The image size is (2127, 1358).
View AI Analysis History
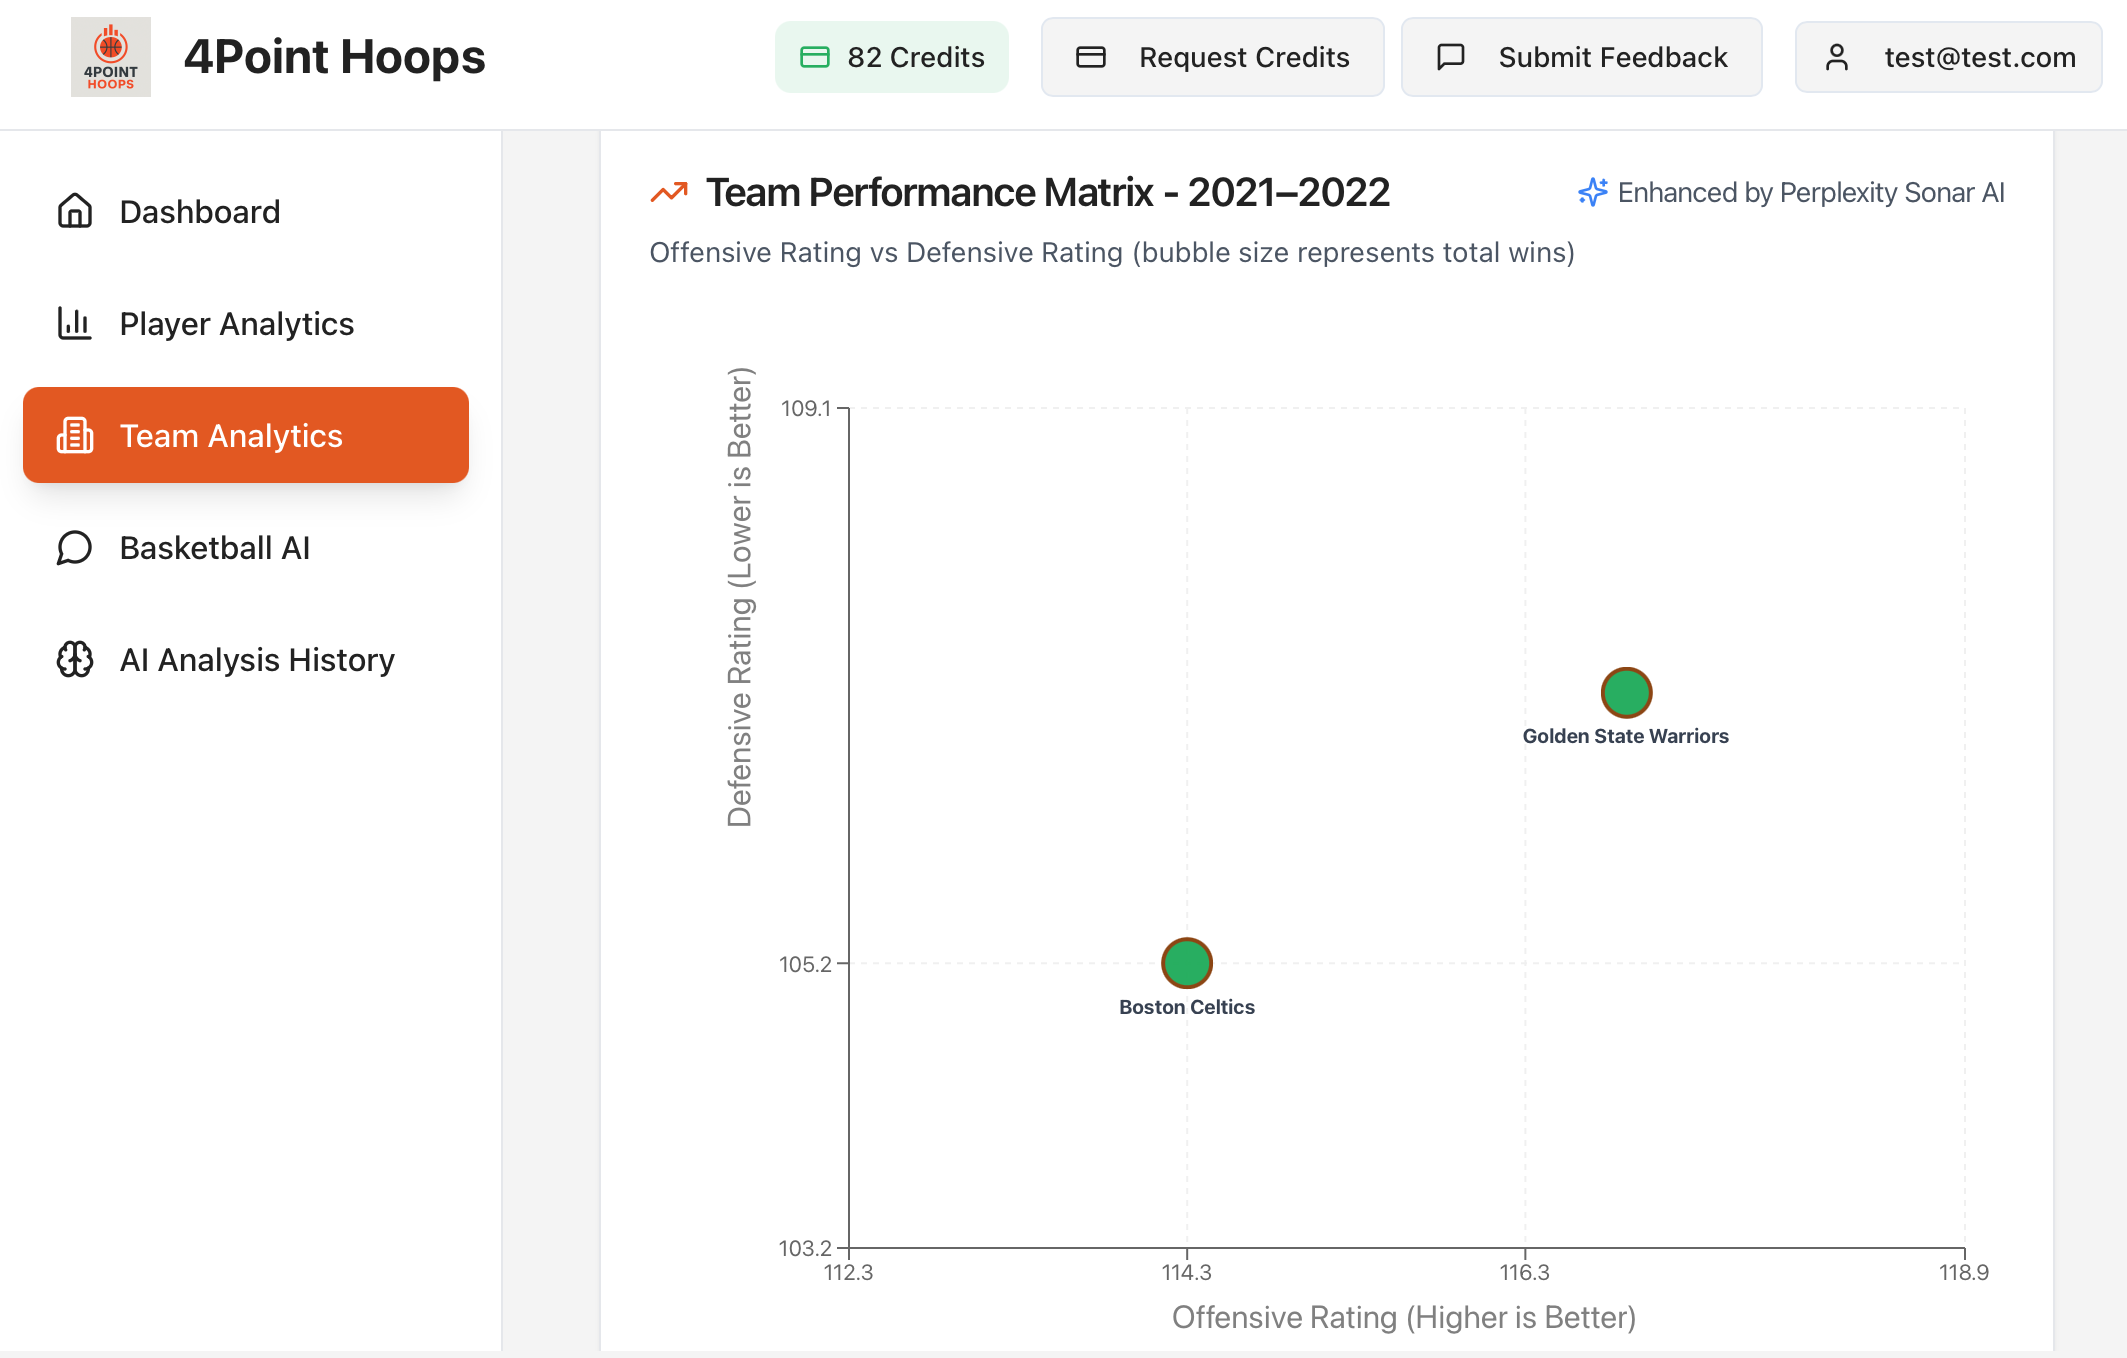(257, 659)
